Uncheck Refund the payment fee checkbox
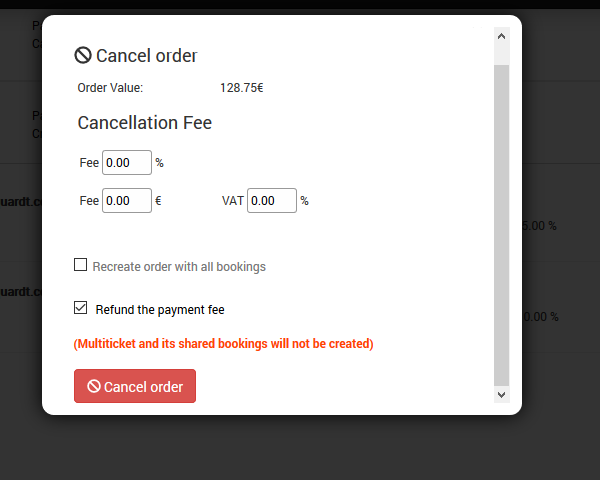Image resolution: width=600 pixels, height=480 pixels. (x=80, y=308)
